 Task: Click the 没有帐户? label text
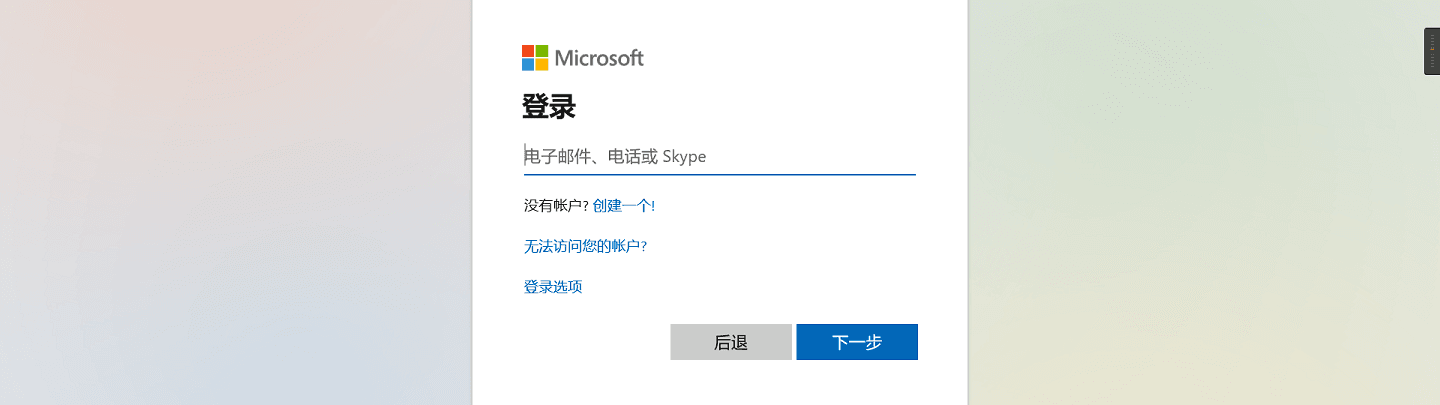[x=556, y=205]
